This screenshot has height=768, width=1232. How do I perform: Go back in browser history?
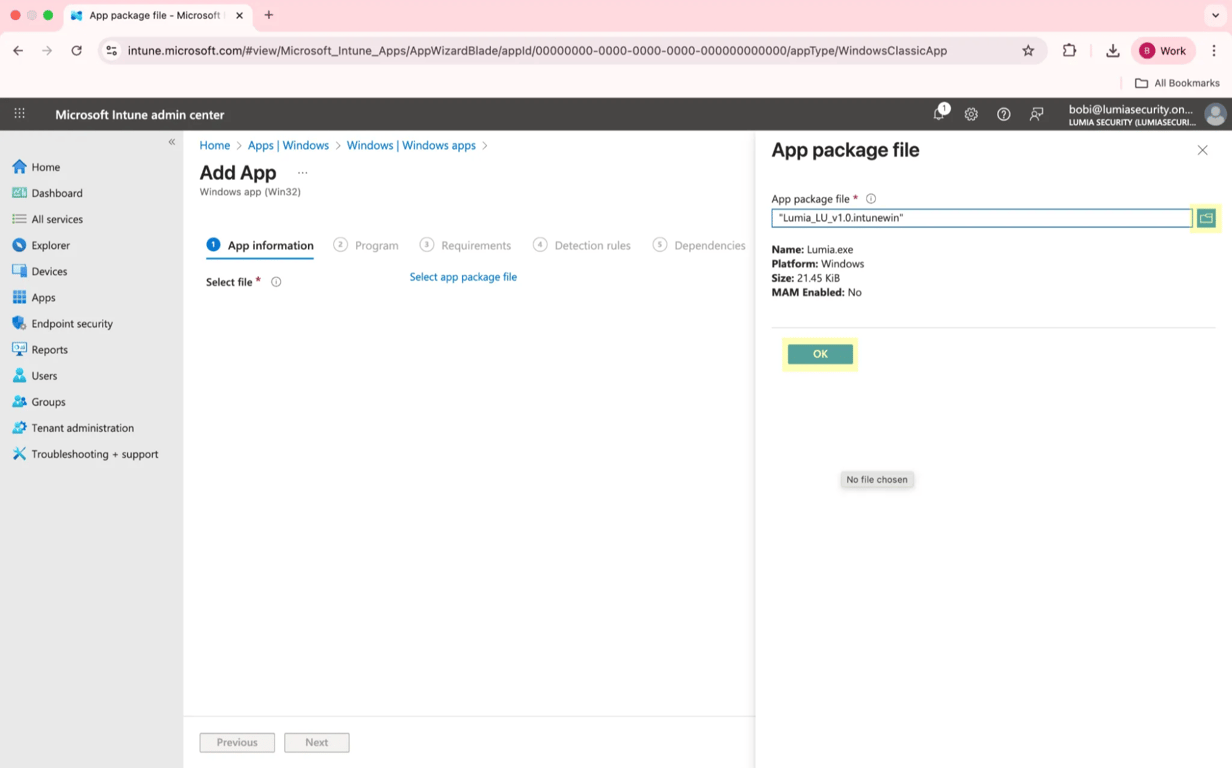[x=18, y=50]
